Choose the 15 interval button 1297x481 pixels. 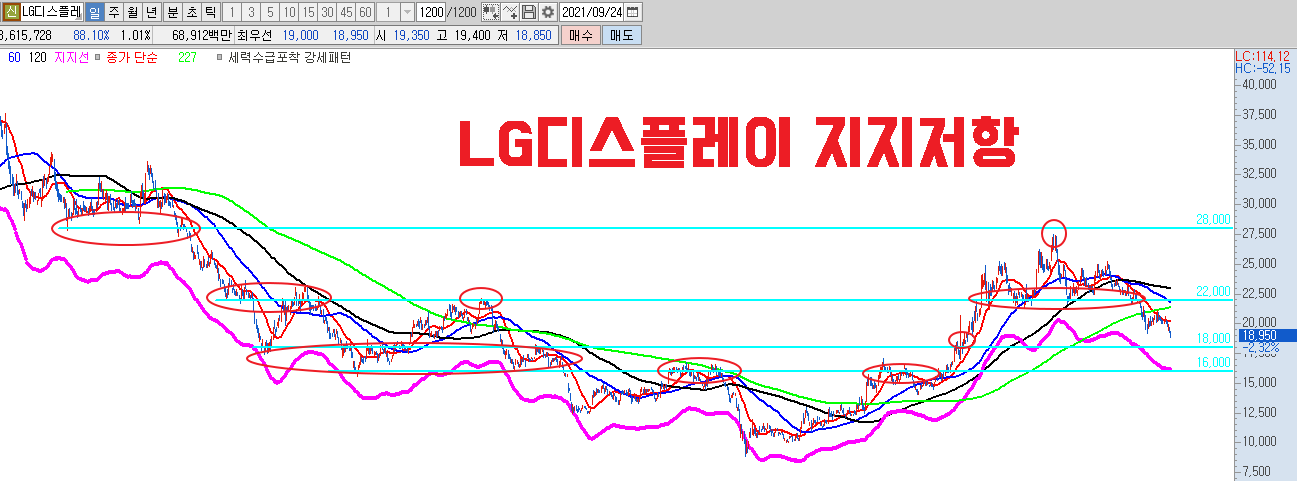point(307,13)
